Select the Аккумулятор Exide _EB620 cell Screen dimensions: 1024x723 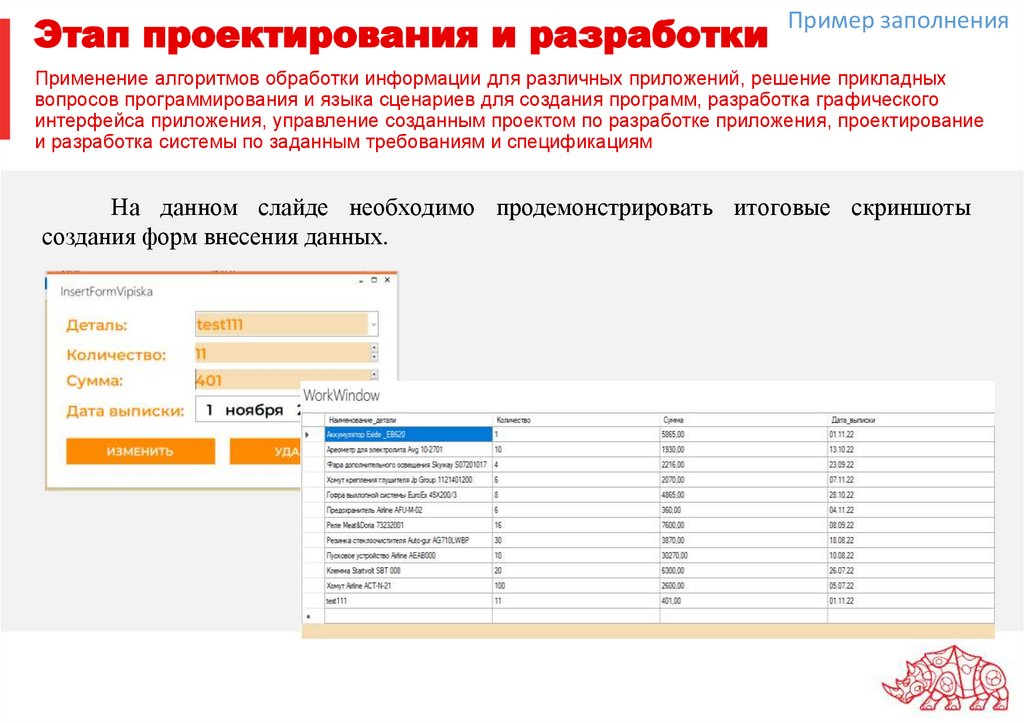tap(408, 434)
